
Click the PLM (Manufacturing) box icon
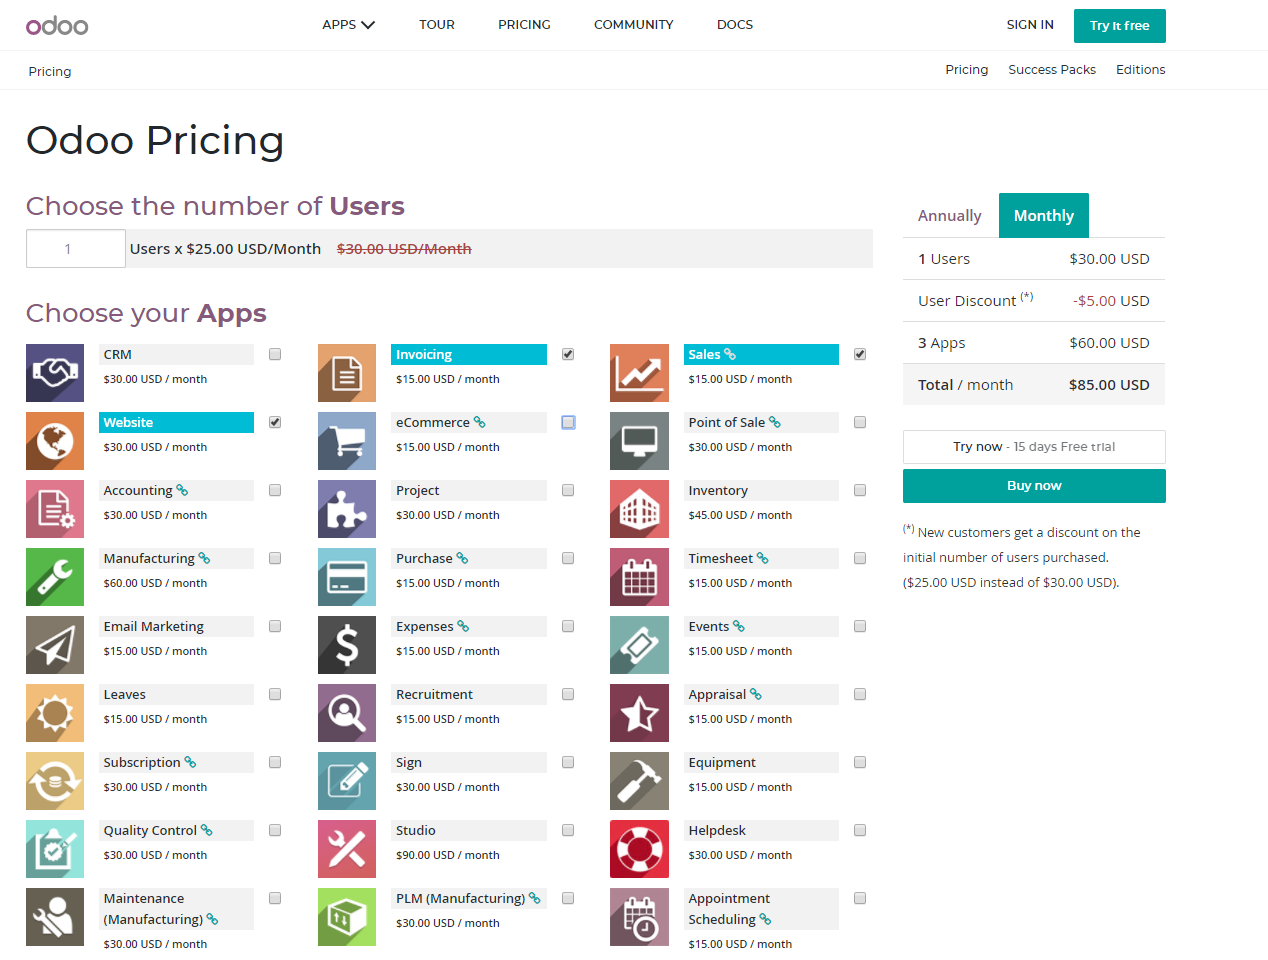(347, 917)
